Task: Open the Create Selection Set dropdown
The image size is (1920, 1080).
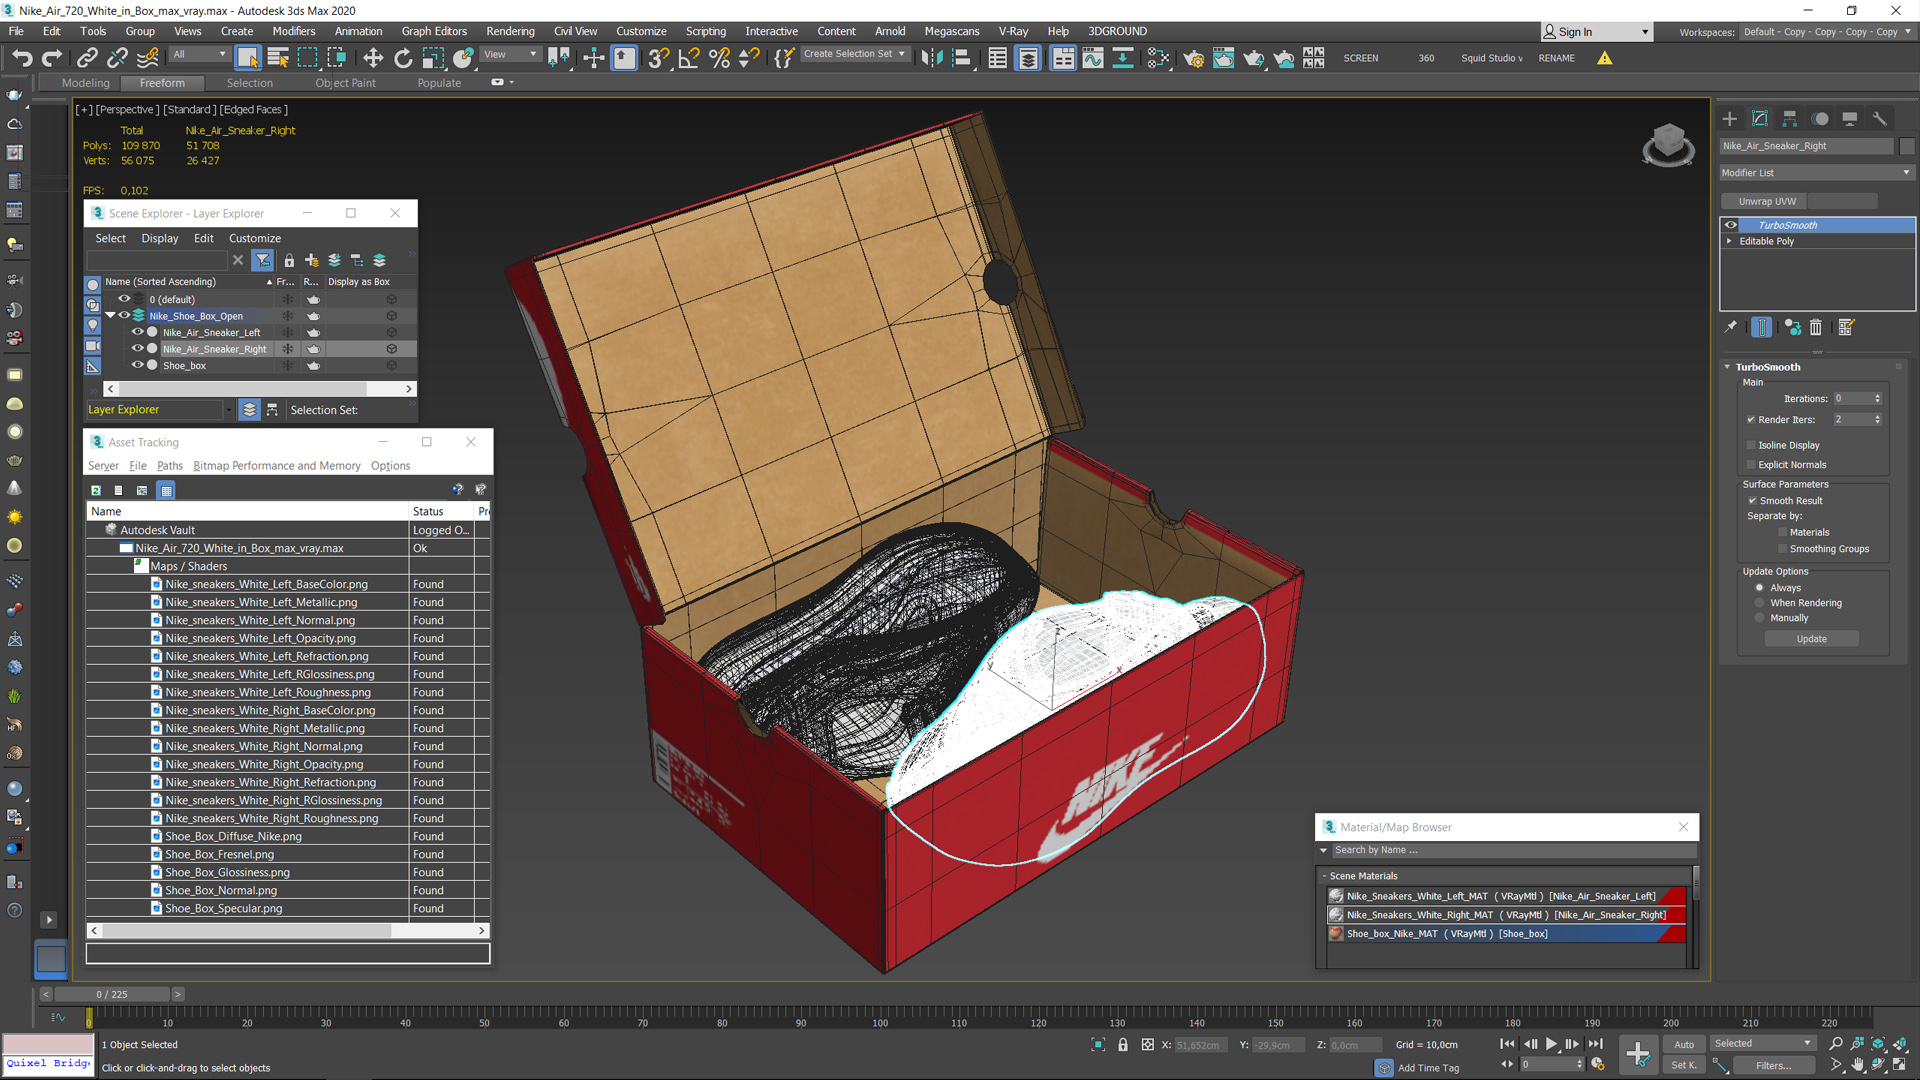Action: 855,54
